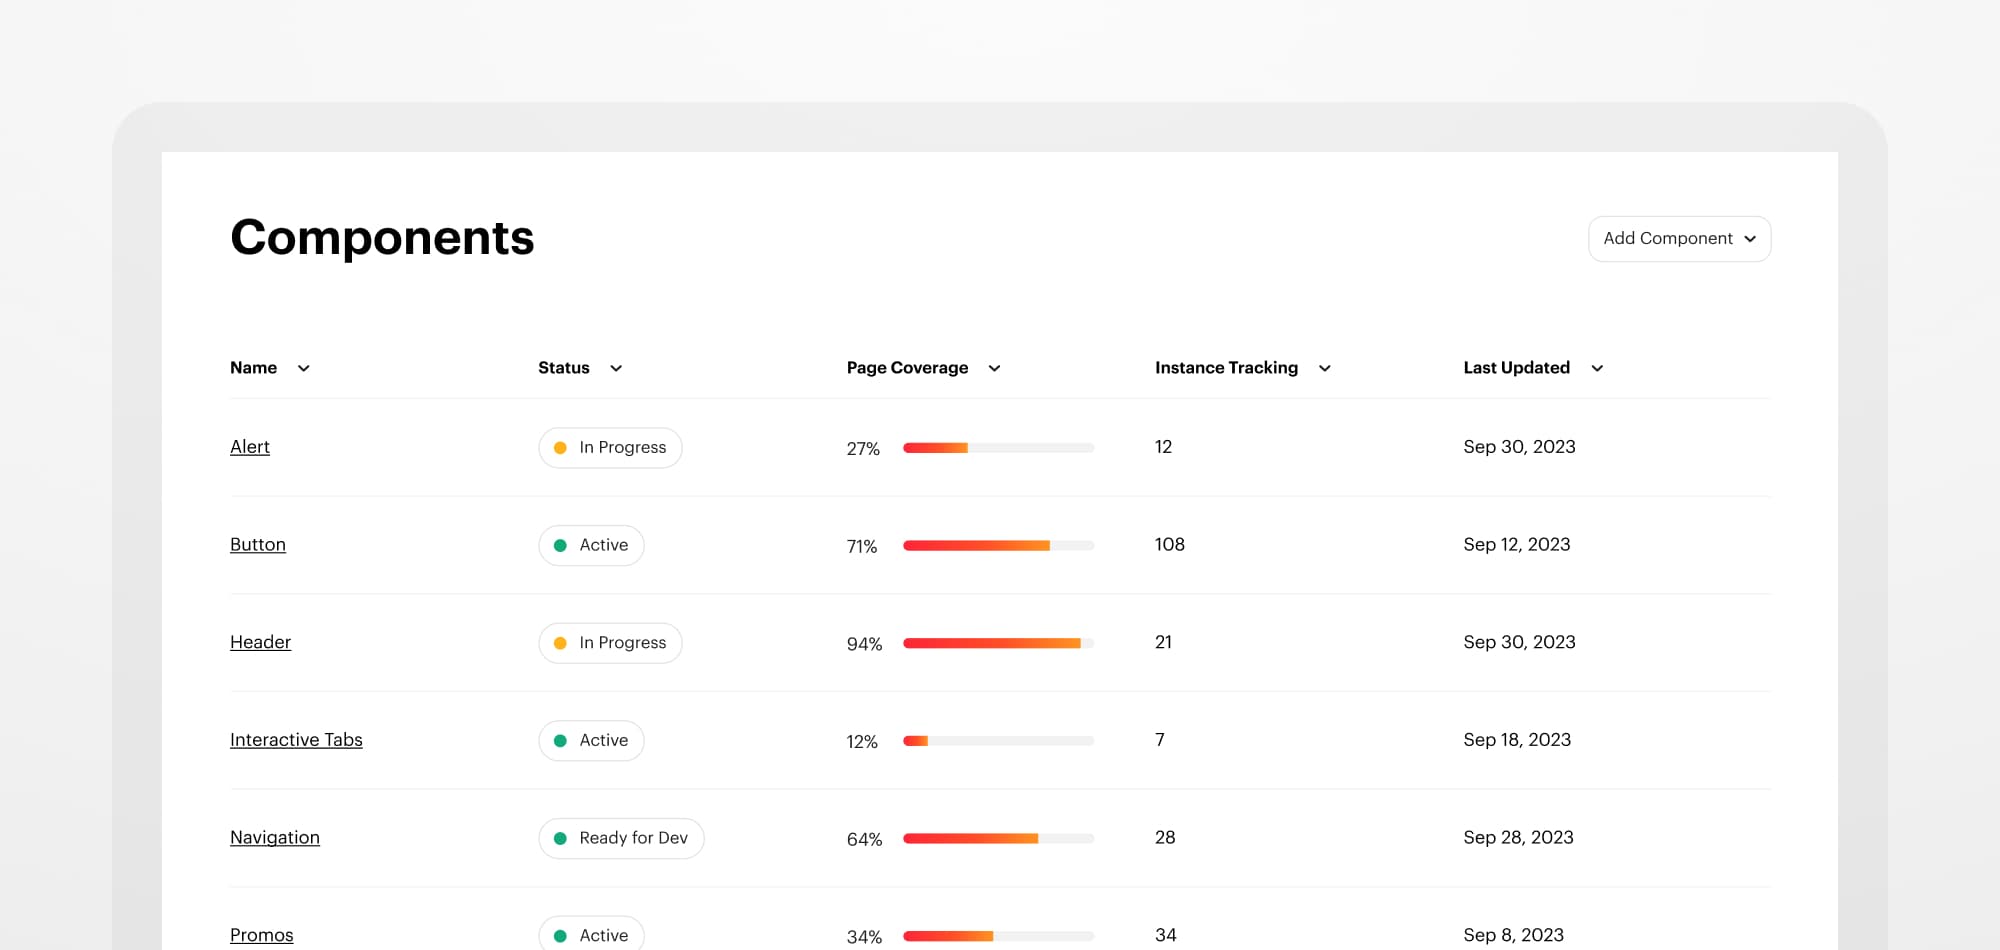2000x950 pixels.
Task: Click the 27% coverage value
Action: (x=863, y=449)
